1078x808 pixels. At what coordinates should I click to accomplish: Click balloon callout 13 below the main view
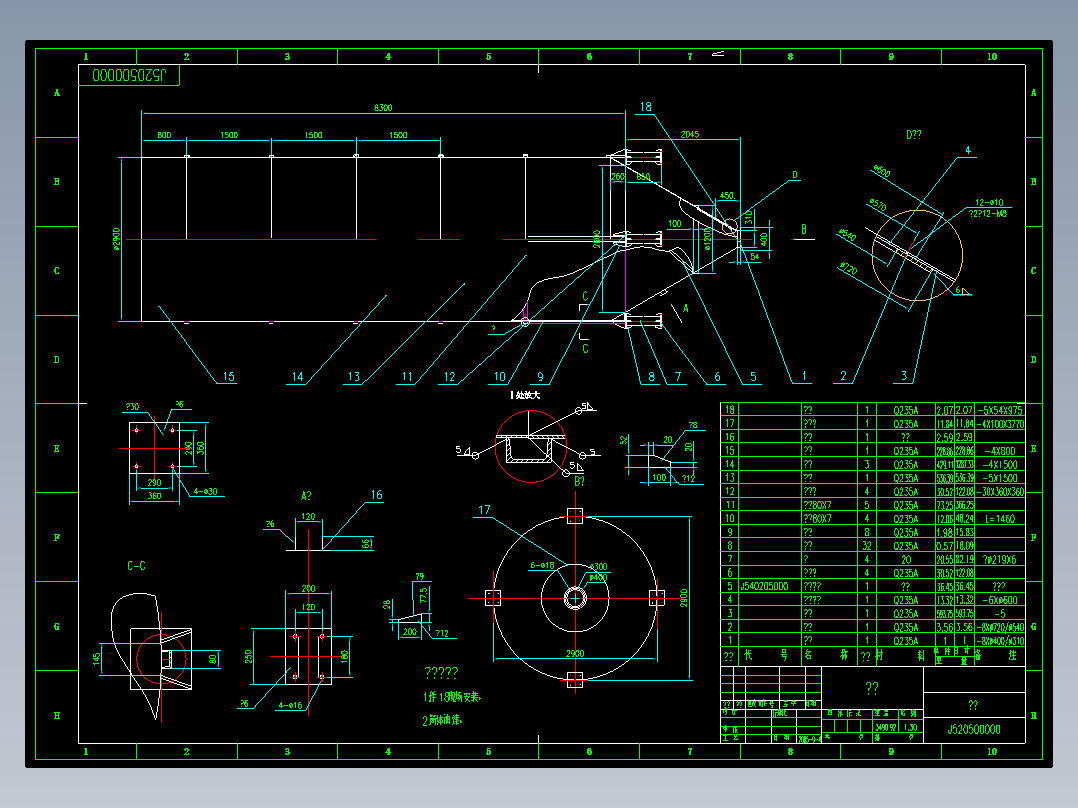[353, 376]
